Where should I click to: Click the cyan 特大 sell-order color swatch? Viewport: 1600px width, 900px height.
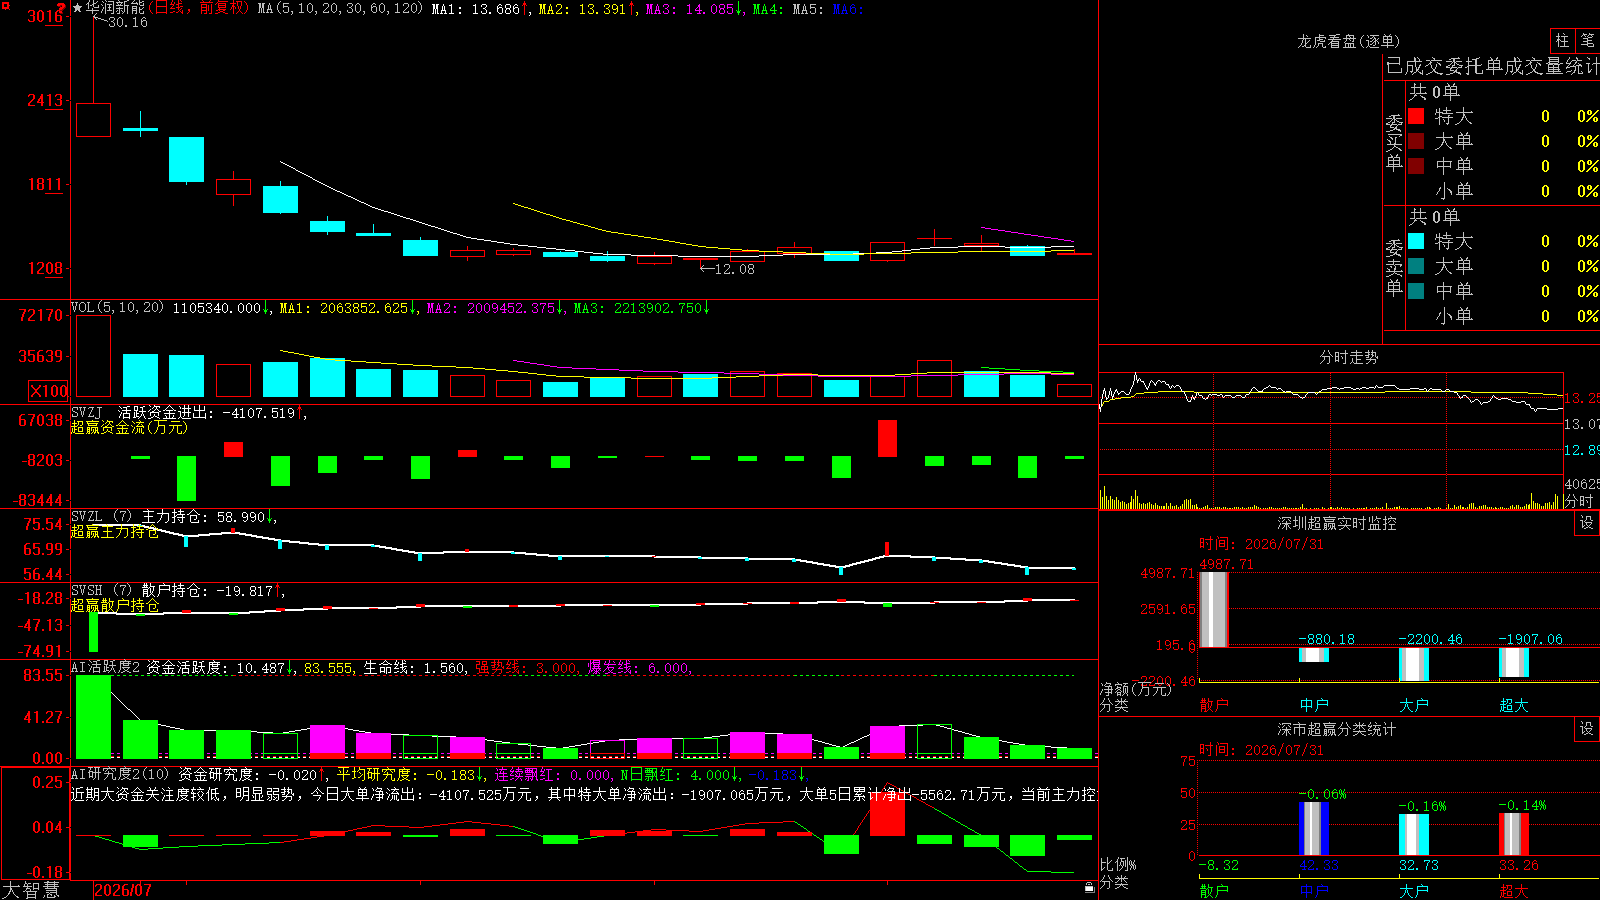(x=1416, y=241)
